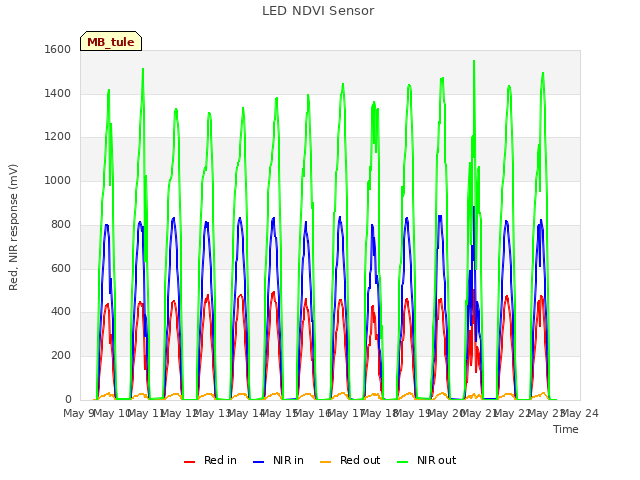Click the 1600 y-axis tick value
Viewport: 640px width, 480px height.
click(x=58, y=49)
